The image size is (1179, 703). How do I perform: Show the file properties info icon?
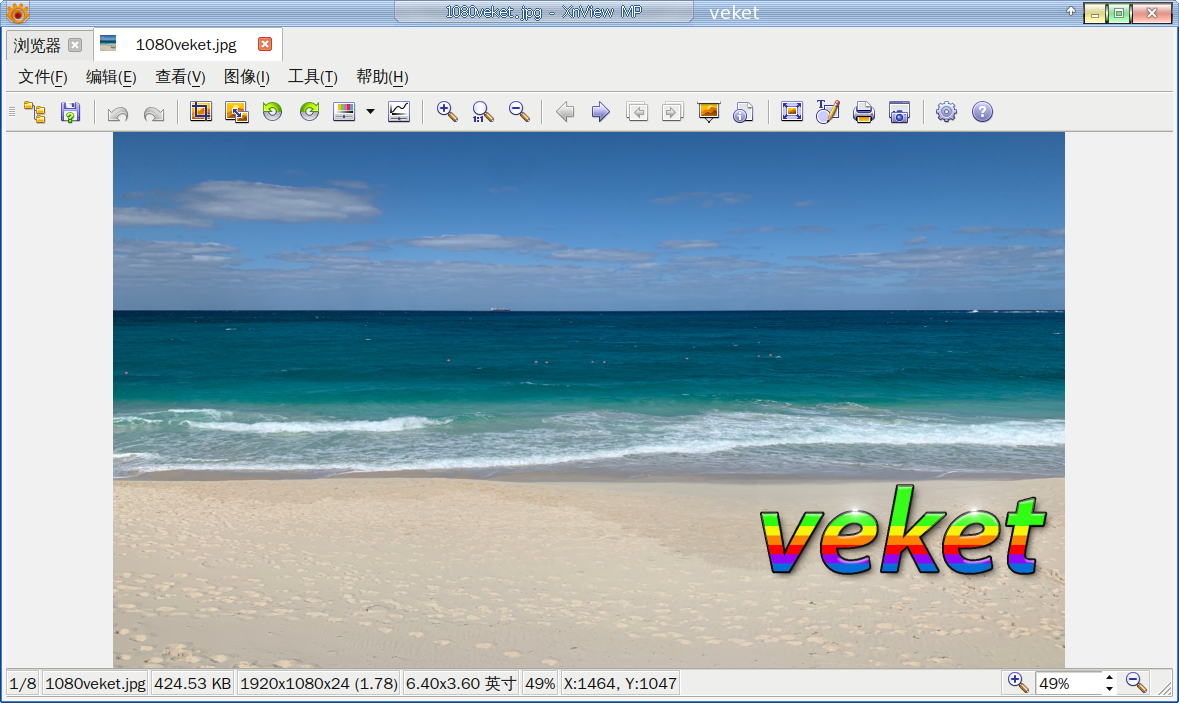tap(744, 112)
